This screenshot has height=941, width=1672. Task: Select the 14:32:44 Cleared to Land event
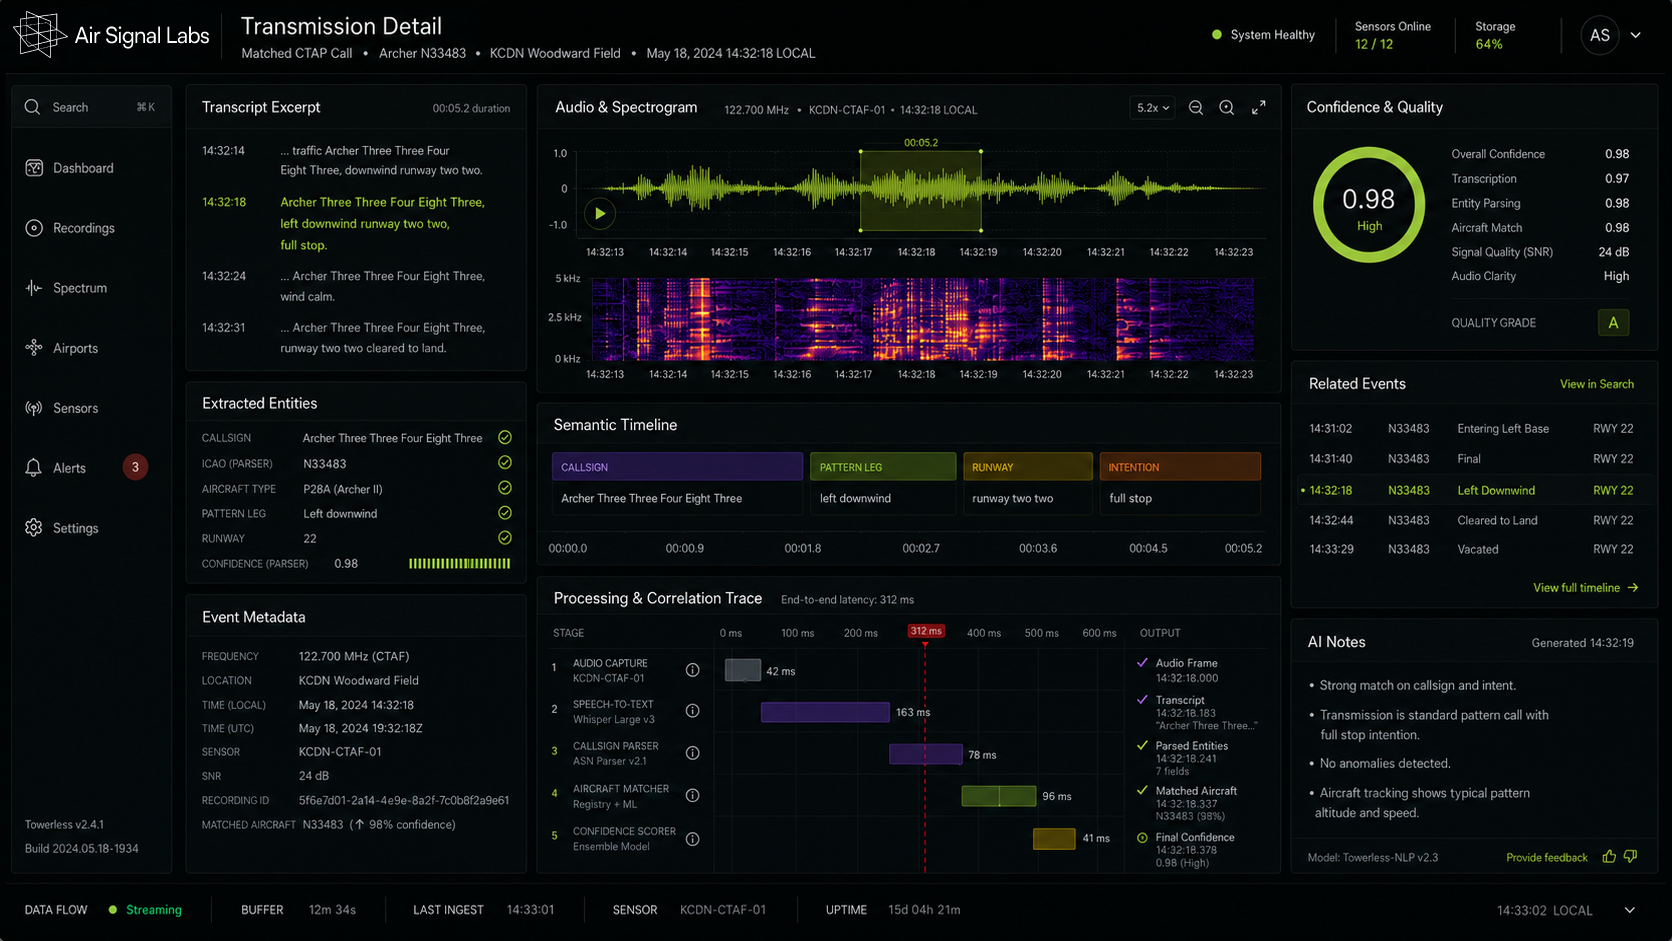pos(1472,520)
